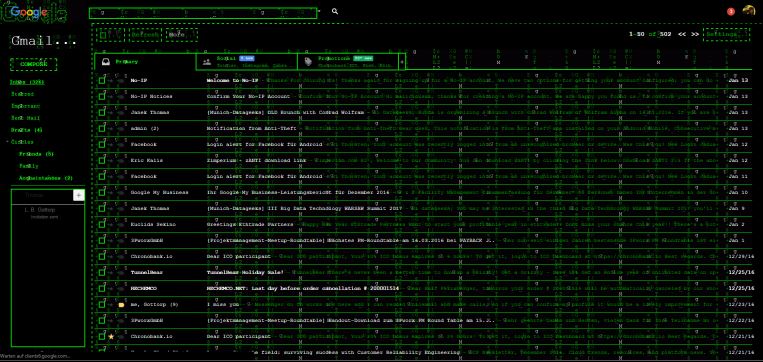Select the Eric Kalis email checkbox
The height and width of the screenshot is (362, 763).
pyautogui.click(x=102, y=160)
